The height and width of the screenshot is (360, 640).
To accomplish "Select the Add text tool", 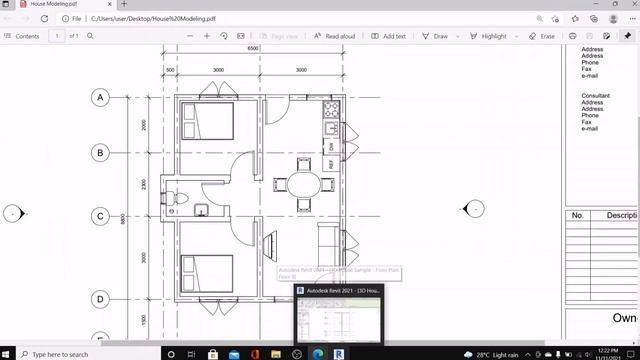I will pyautogui.click(x=388, y=36).
